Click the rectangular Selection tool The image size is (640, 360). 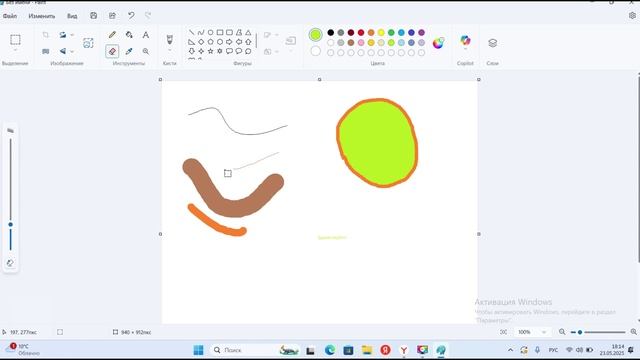(15, 40)
